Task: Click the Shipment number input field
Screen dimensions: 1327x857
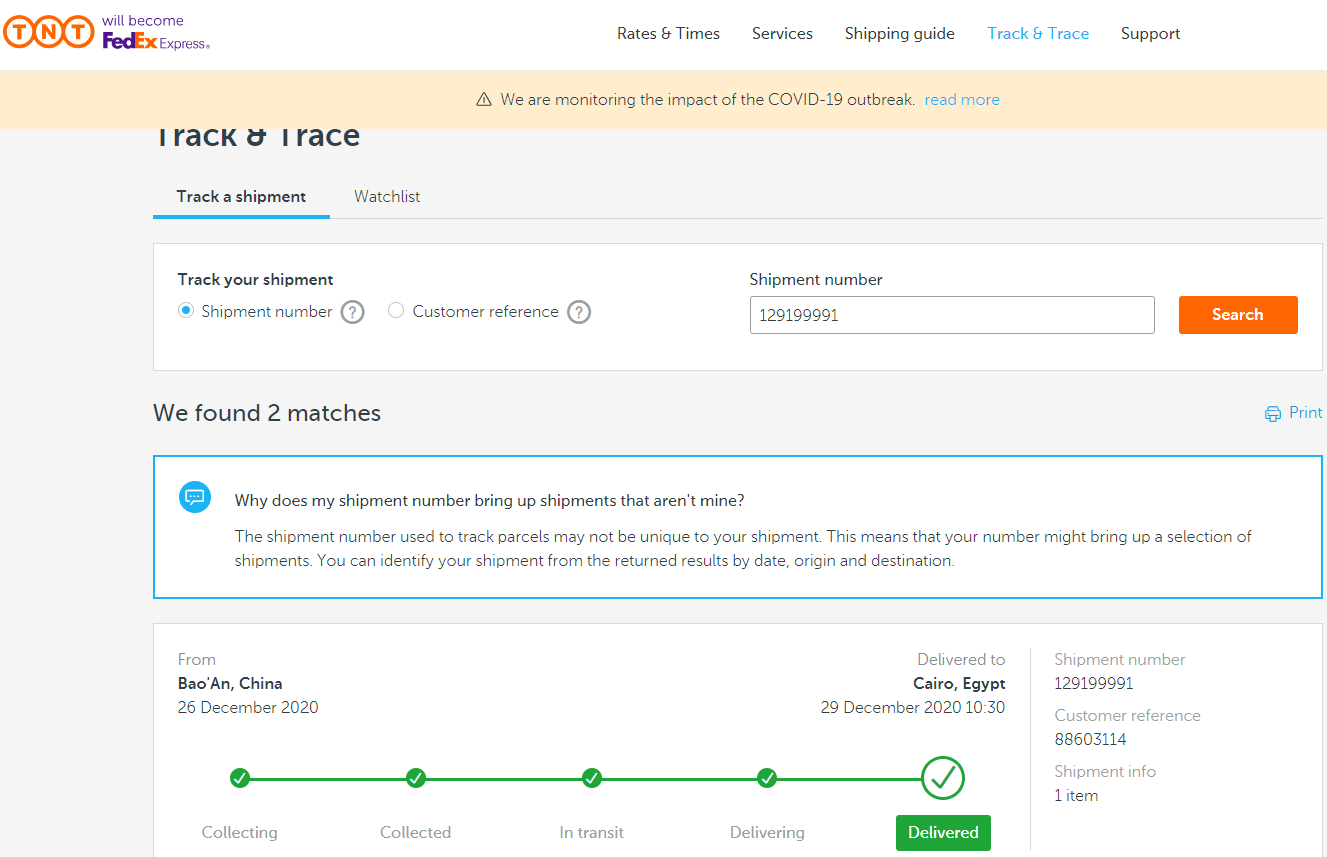Action: [x=951, y=315]
